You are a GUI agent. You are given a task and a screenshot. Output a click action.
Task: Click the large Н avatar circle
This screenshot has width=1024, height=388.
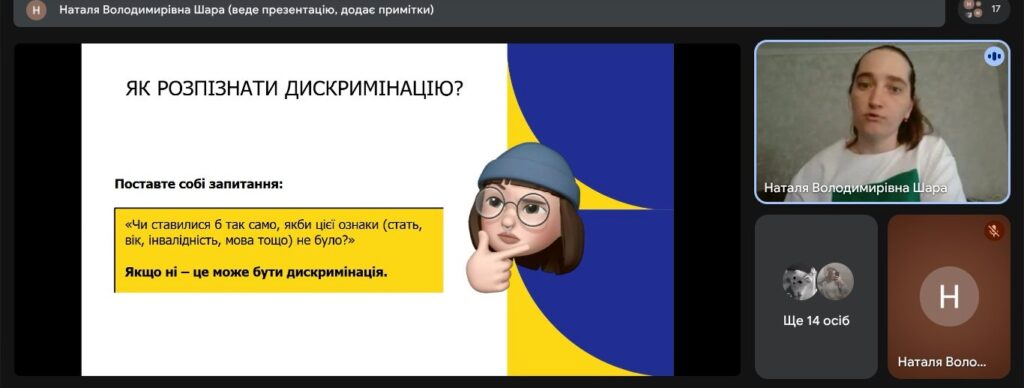[949, 297]
